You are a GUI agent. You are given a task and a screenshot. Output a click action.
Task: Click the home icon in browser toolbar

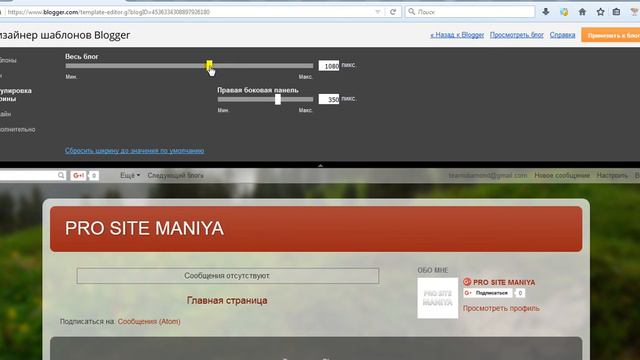(582, 12)
